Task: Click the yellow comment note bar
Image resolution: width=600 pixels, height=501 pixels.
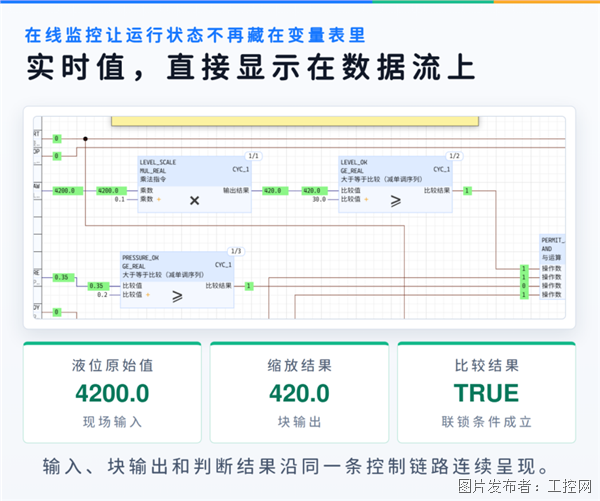Action: click(295, 121)
